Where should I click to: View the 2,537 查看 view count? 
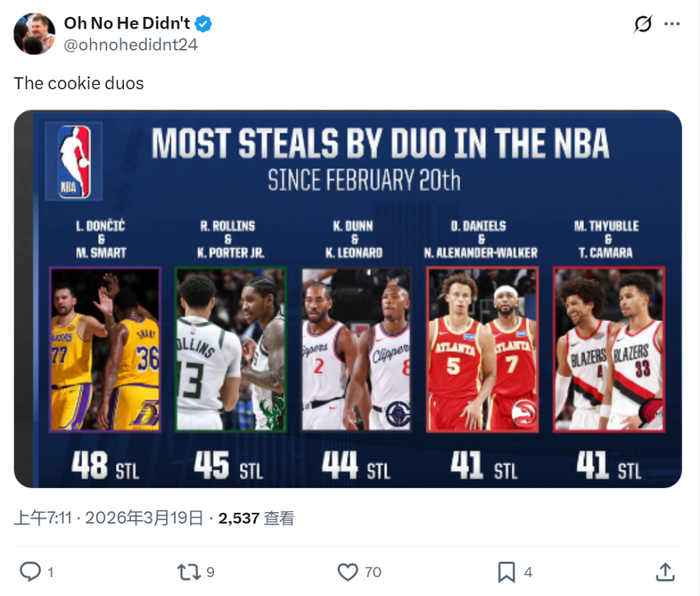click(256, 518)
